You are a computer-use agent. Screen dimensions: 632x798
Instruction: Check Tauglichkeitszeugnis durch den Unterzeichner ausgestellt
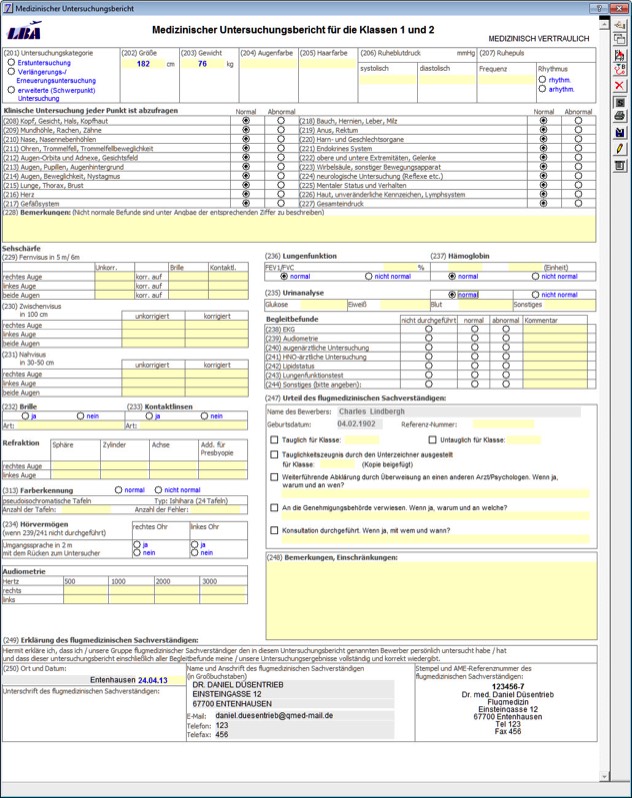[x=274, y=454]
